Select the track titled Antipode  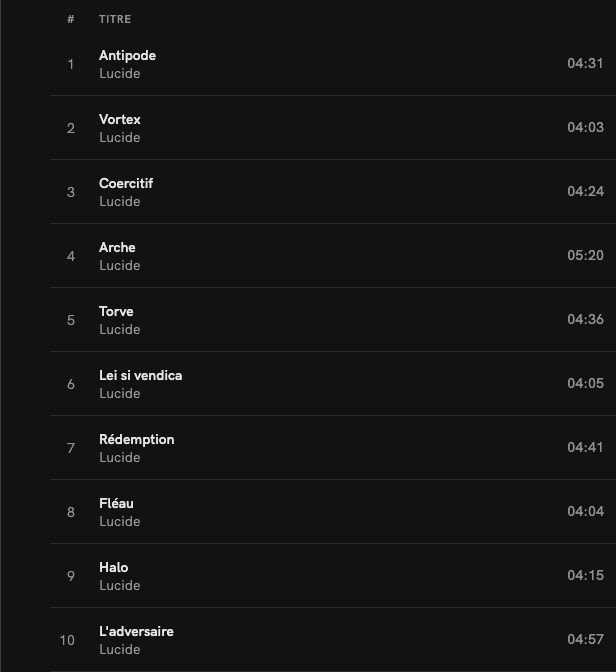(127, 55)
